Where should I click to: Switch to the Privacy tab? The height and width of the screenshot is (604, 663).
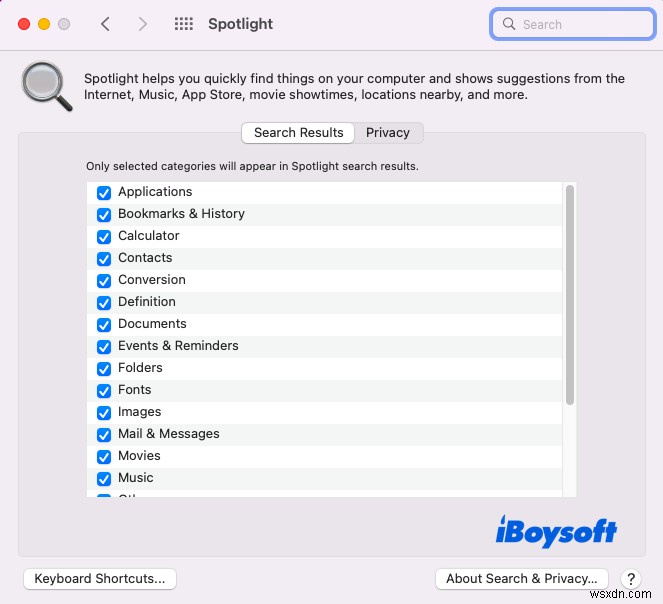pyautogui.click(x=388, y=133)
